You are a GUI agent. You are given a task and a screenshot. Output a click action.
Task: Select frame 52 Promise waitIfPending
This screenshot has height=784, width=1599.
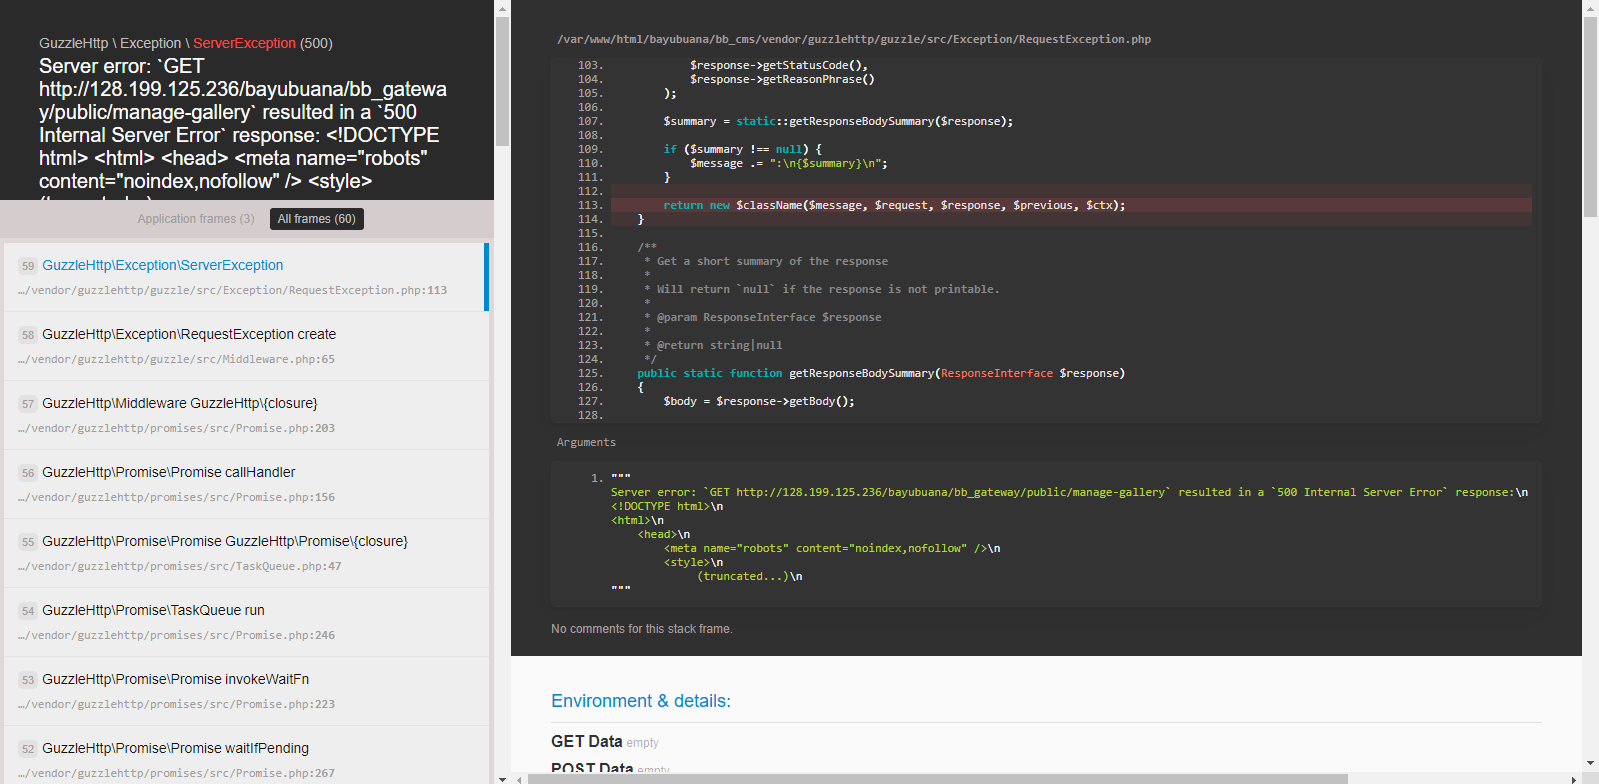(x=176, y=748)
